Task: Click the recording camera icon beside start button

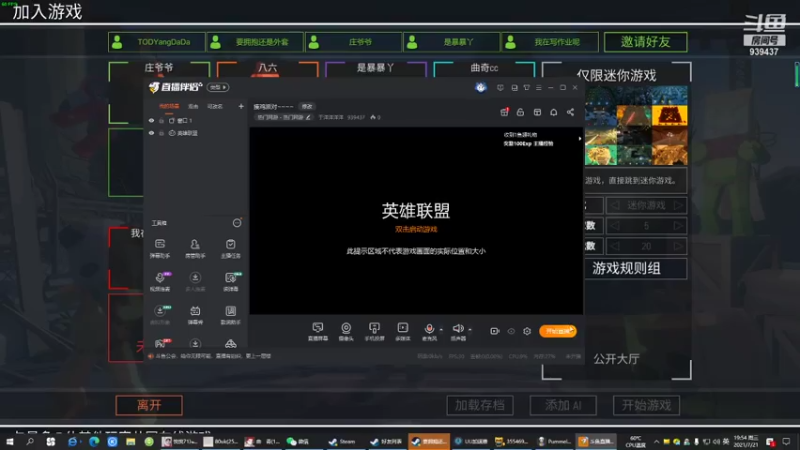Action: pos(494,331)
